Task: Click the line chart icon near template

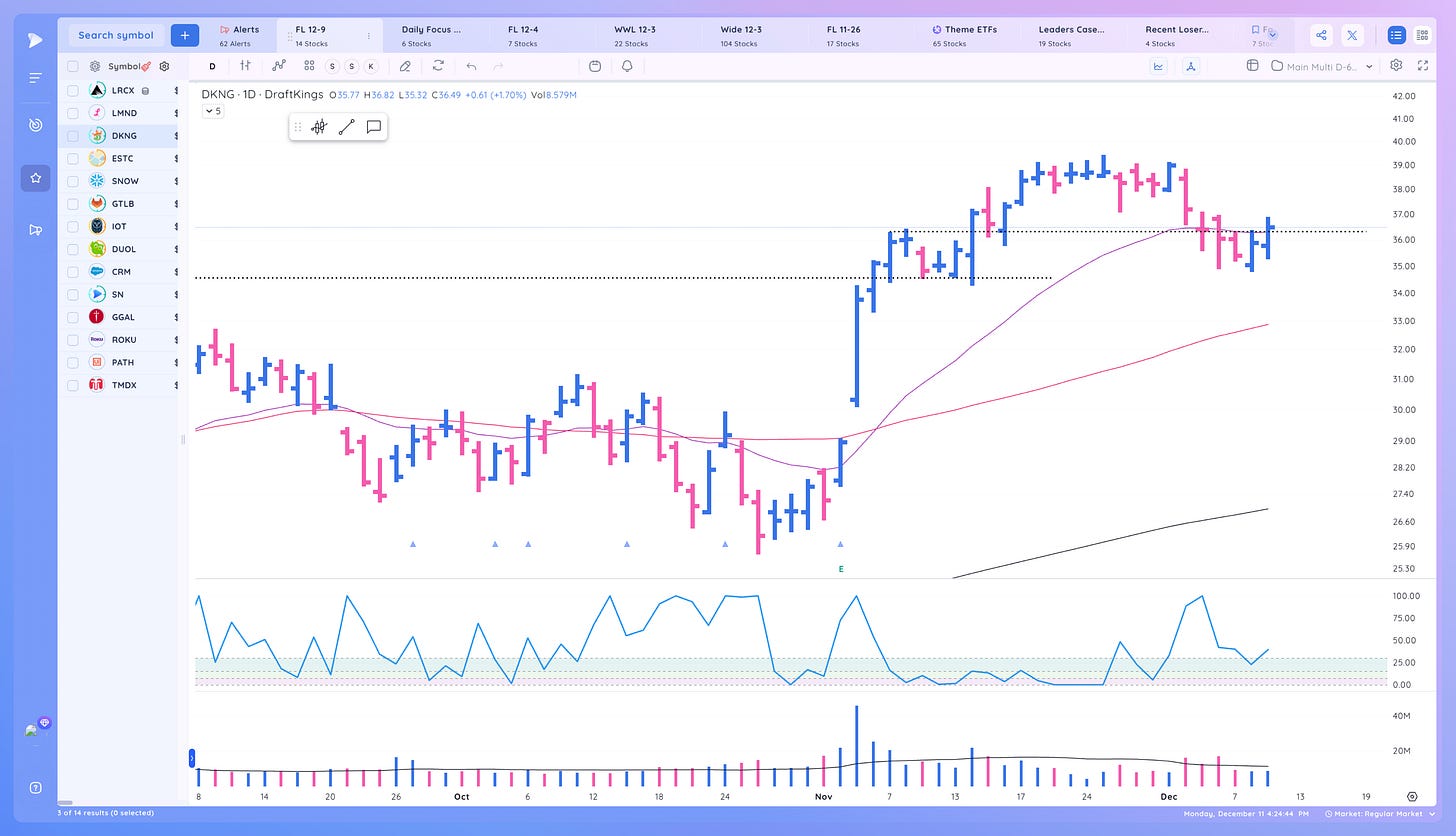Action: pos(1158,66)
